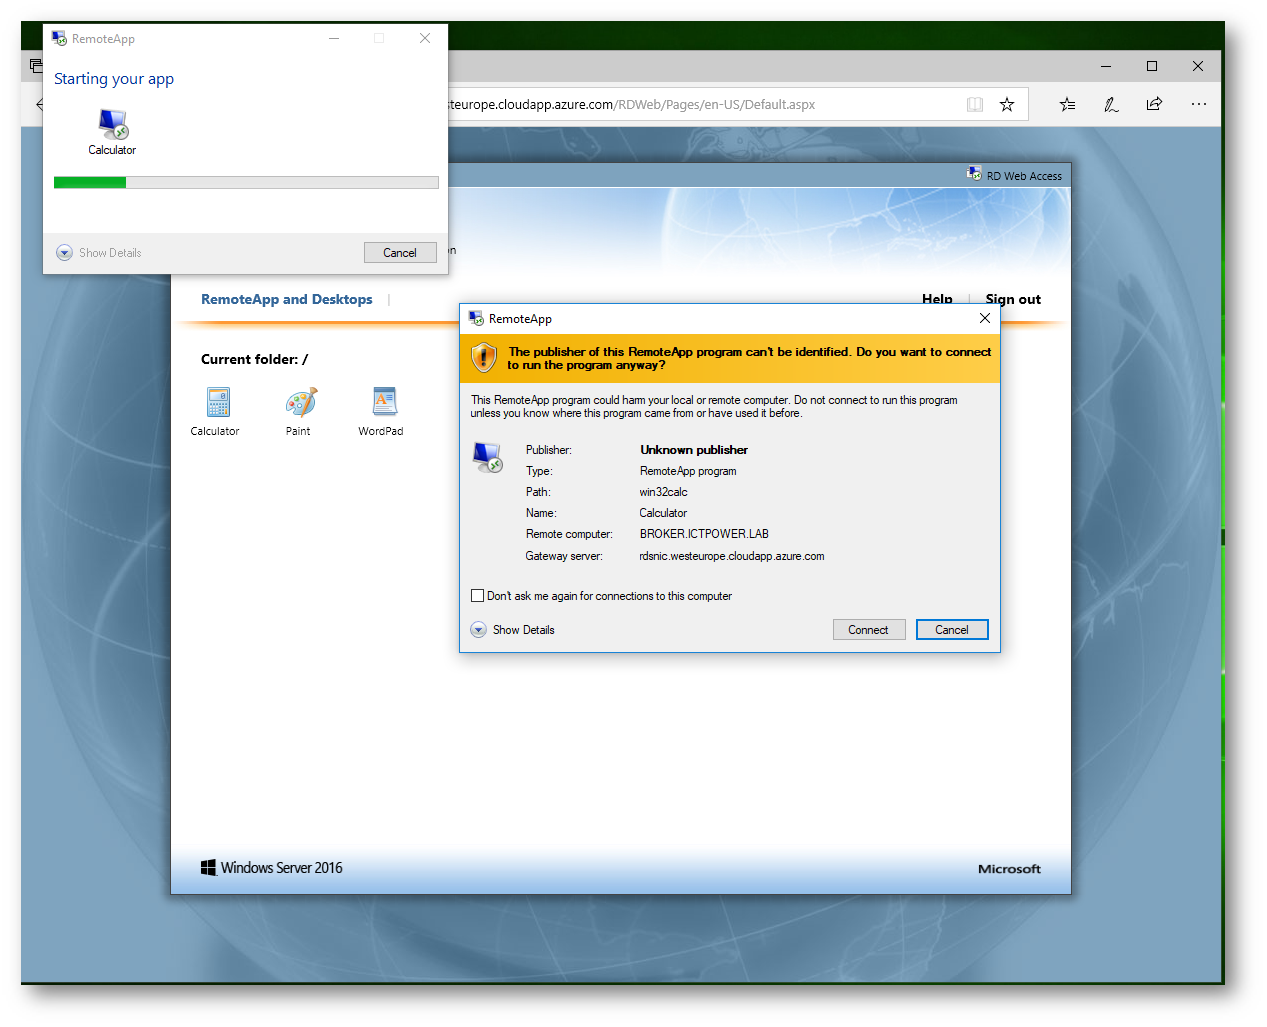
Task: Launch the WordPad RemoteApp icon
Action: point(384,402)
